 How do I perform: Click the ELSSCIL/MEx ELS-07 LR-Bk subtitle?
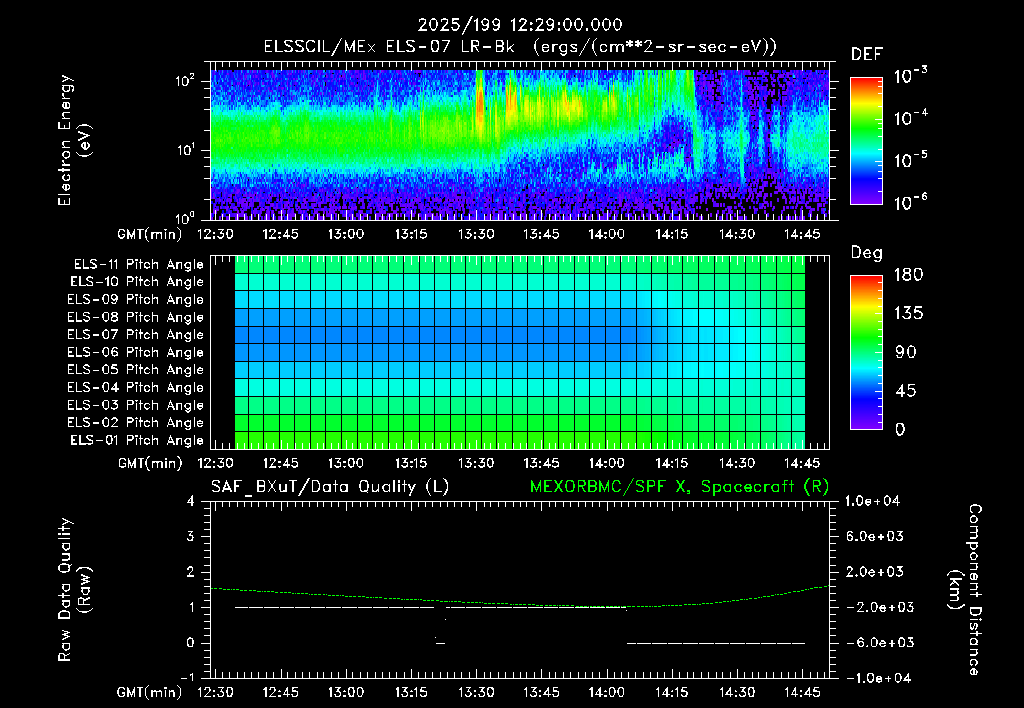[x=389, y=47]
